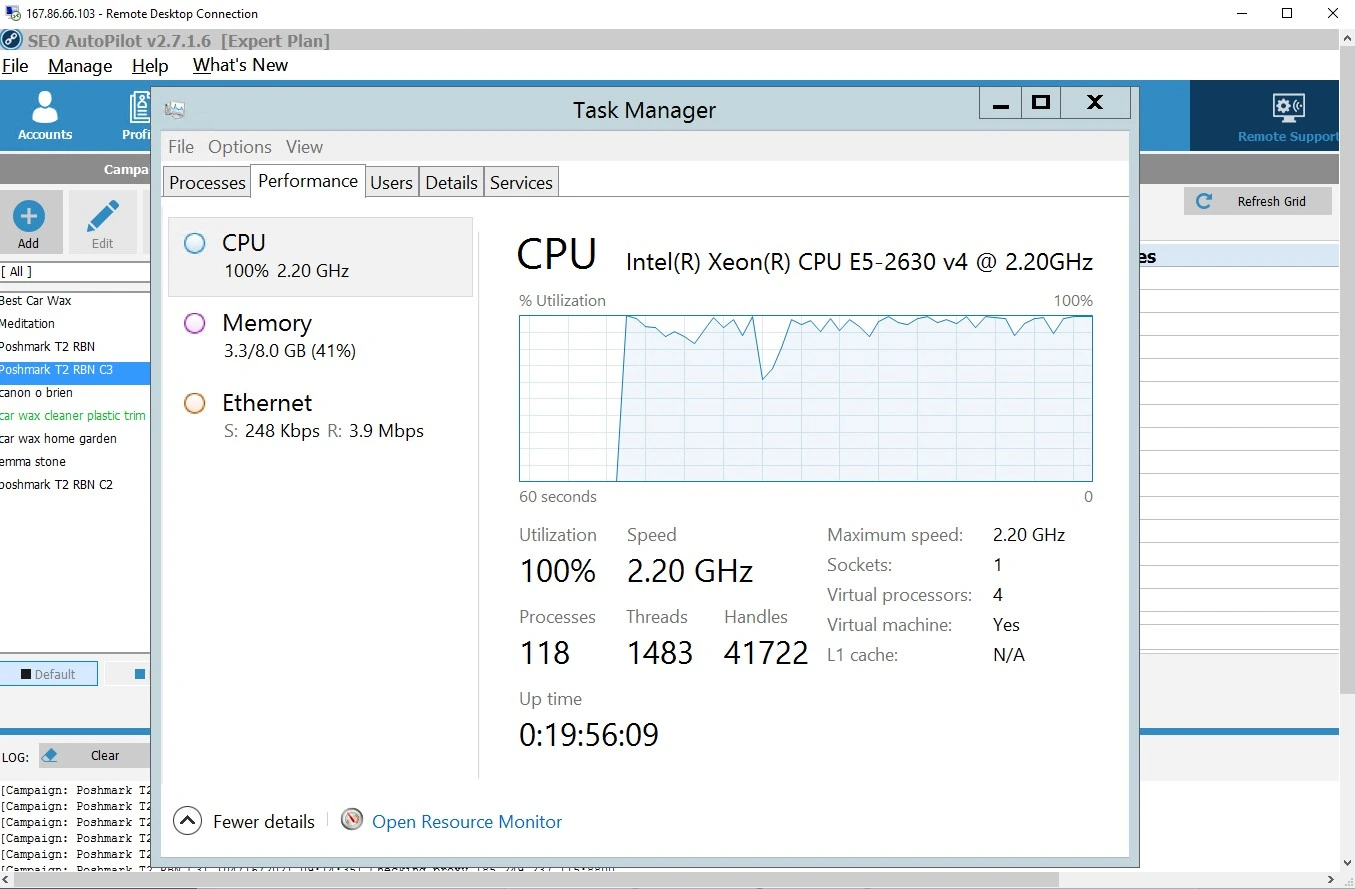
Task: Switch to the Users tab
Action: 391,182
